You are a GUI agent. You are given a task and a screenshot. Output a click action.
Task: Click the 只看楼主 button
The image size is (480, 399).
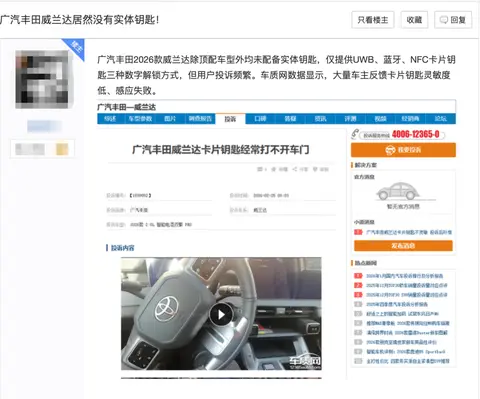[x=373, y=20]
